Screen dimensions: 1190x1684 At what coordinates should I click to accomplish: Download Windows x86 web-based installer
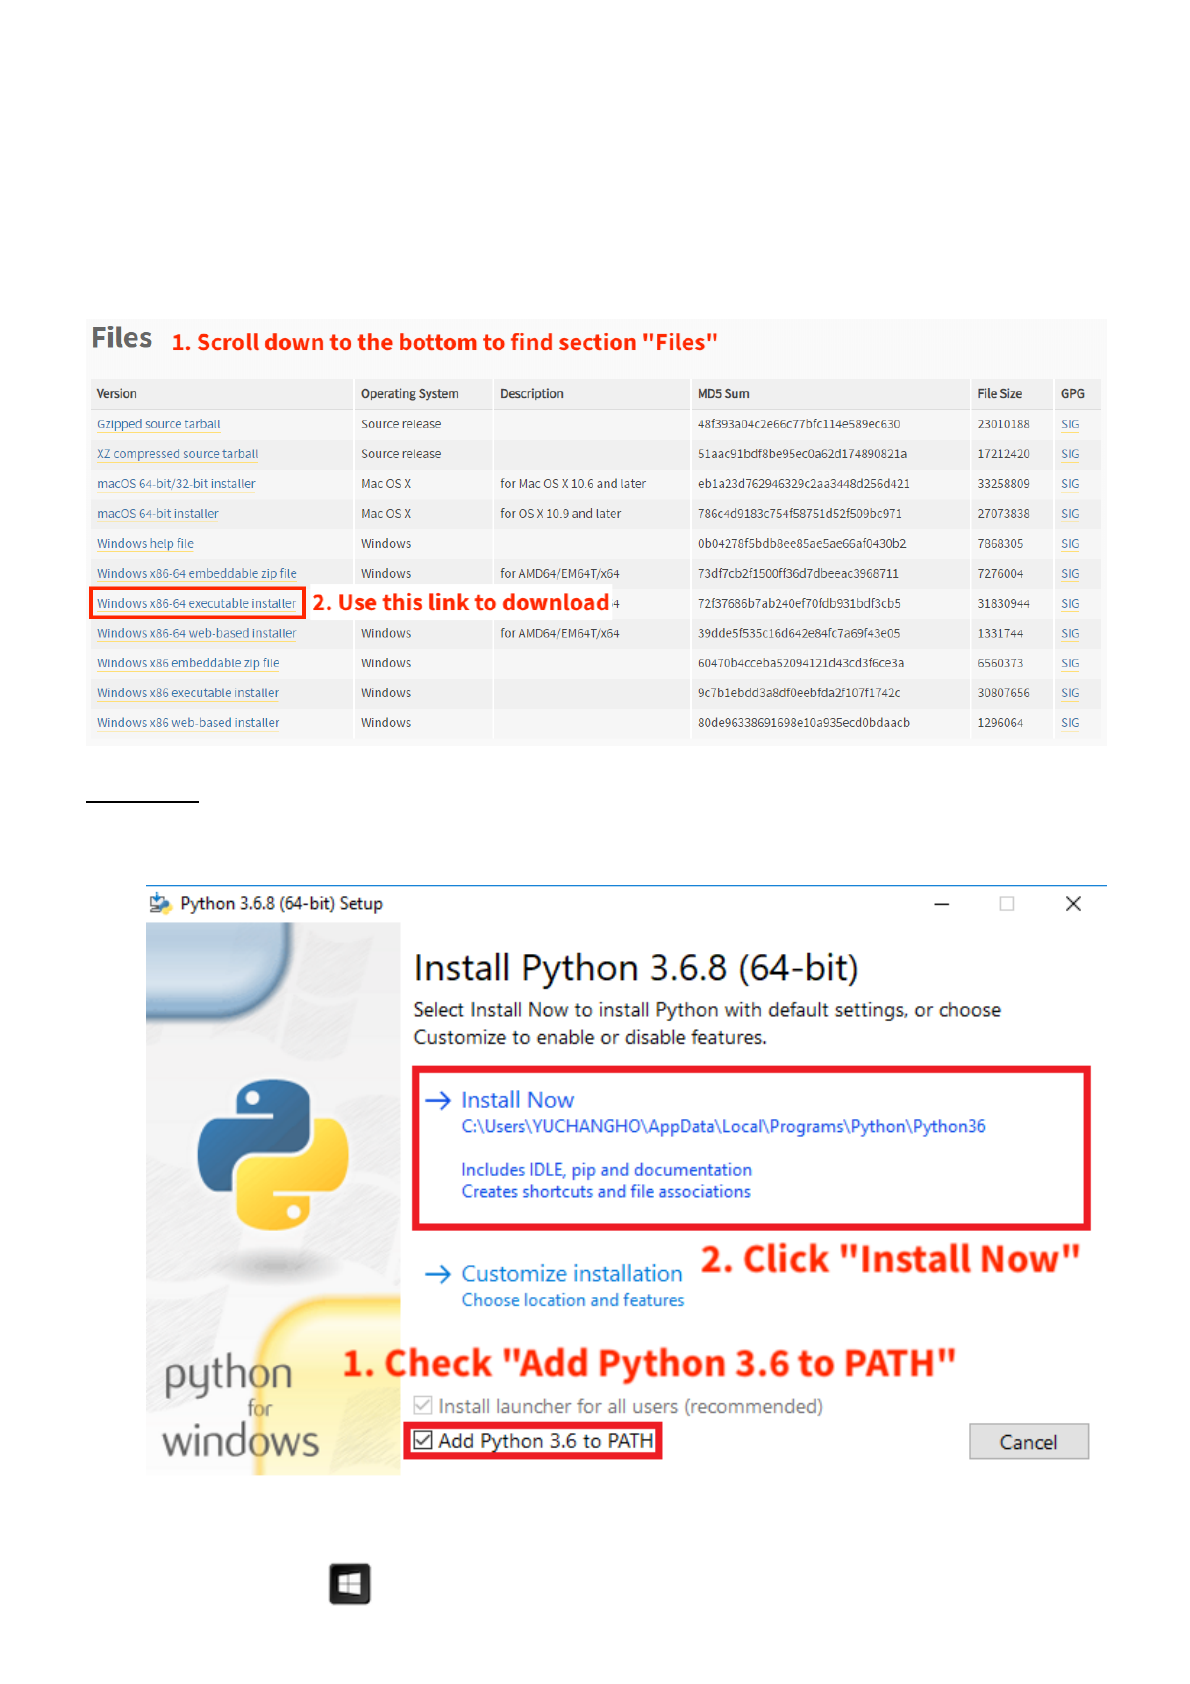pos(188,723)
